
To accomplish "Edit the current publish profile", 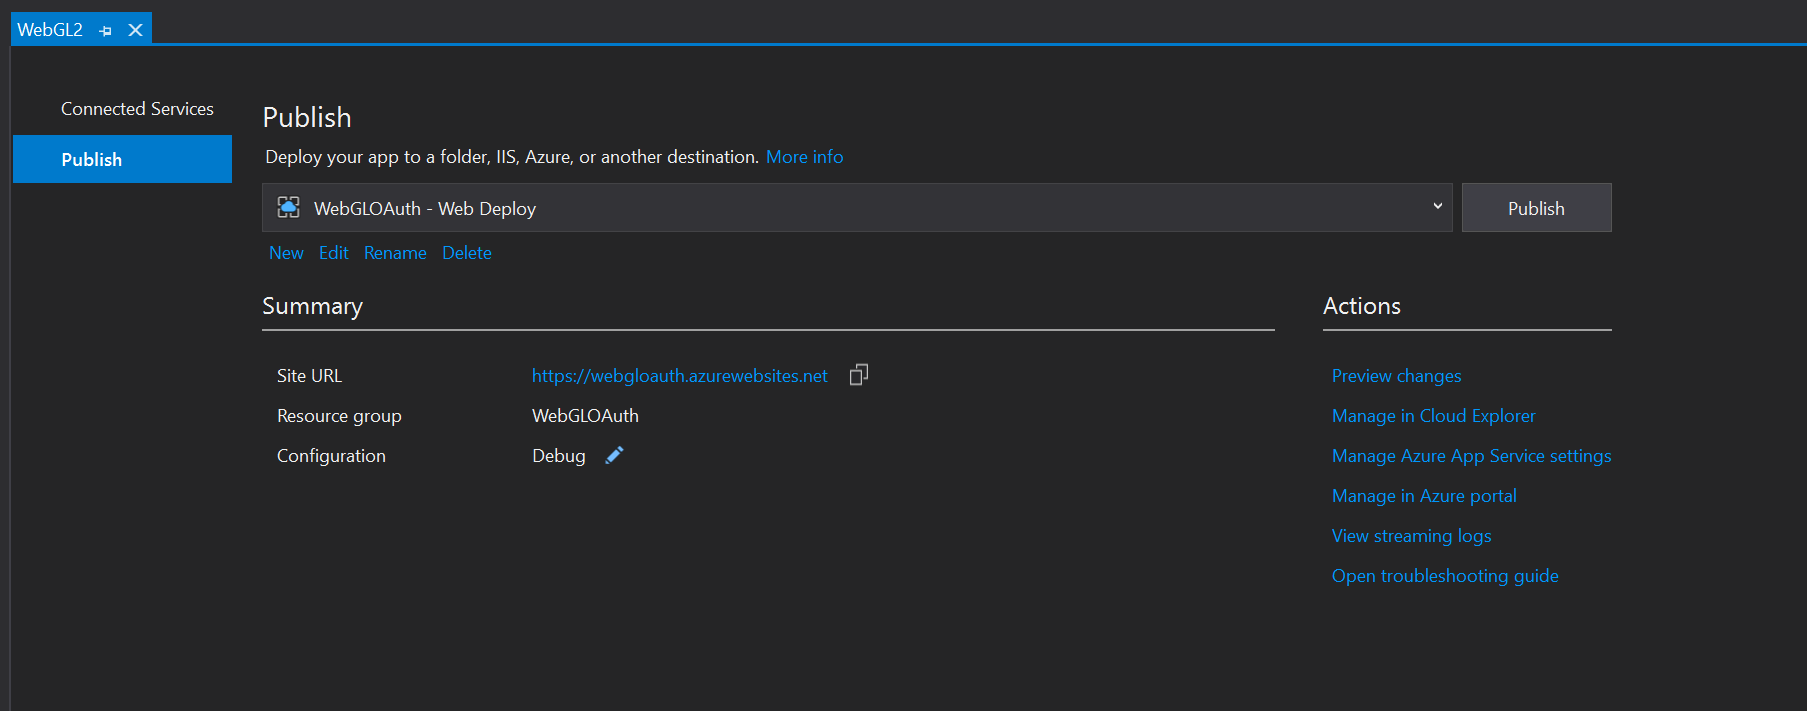I will tap(333, 253).
